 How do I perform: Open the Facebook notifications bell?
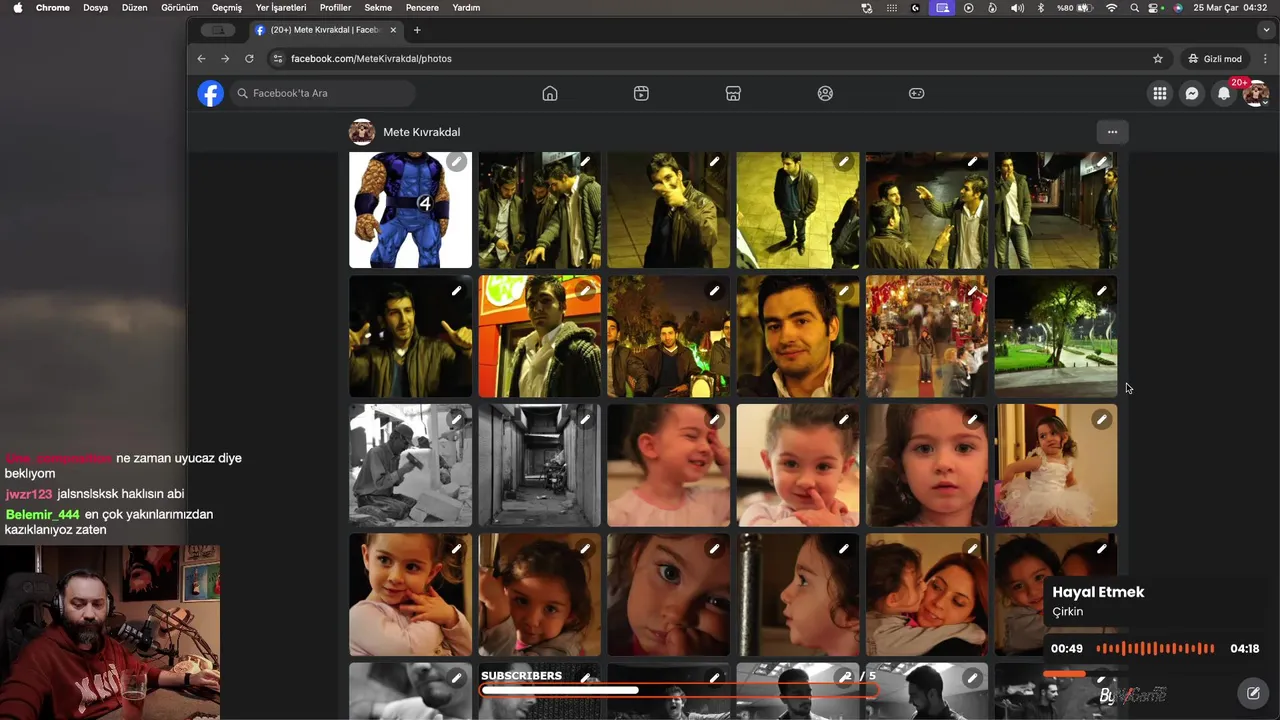pos(1223,93)
